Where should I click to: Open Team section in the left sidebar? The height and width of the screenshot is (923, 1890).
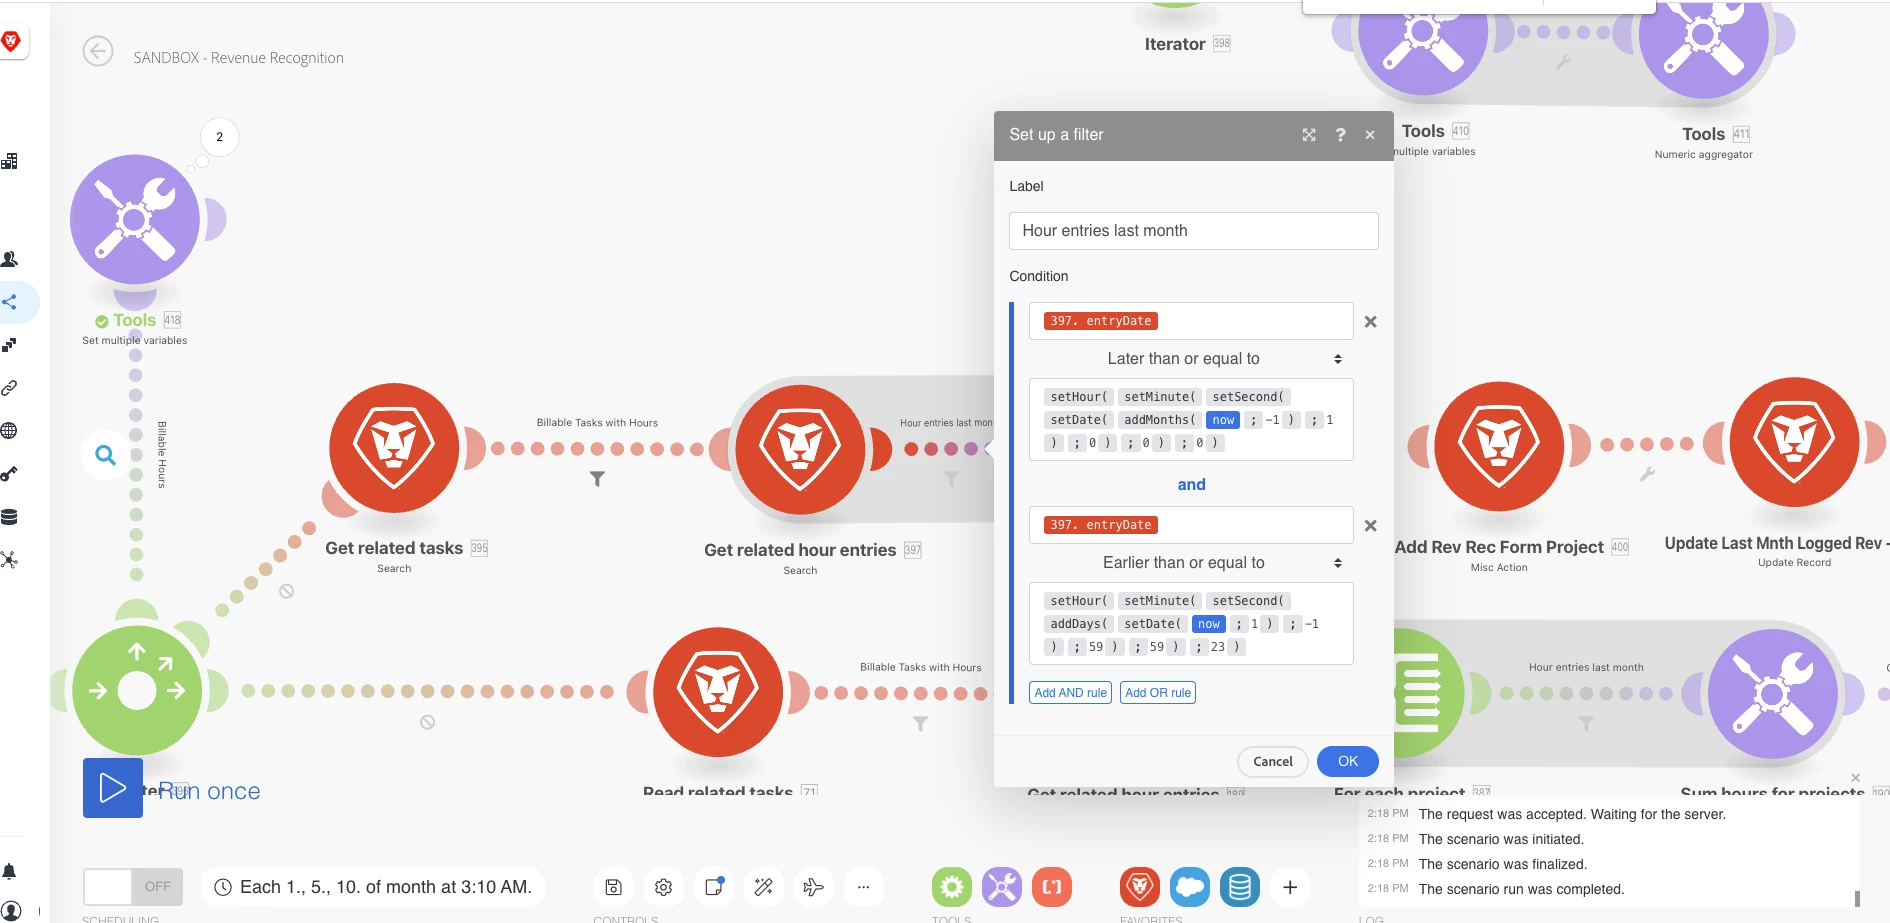tap(10, 259)
